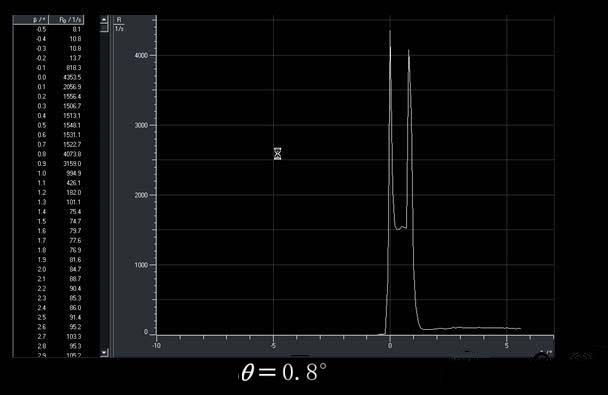Click the 1000 label on the vertical axis
Image resolution: width=608 pixels, height=395 pixels.
pos(141,265)
